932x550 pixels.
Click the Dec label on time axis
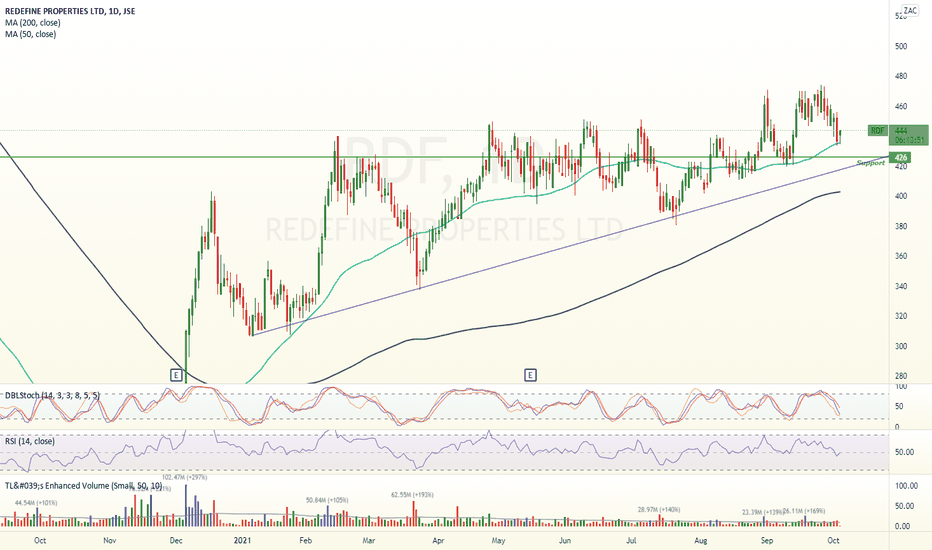tap(176, 540)
